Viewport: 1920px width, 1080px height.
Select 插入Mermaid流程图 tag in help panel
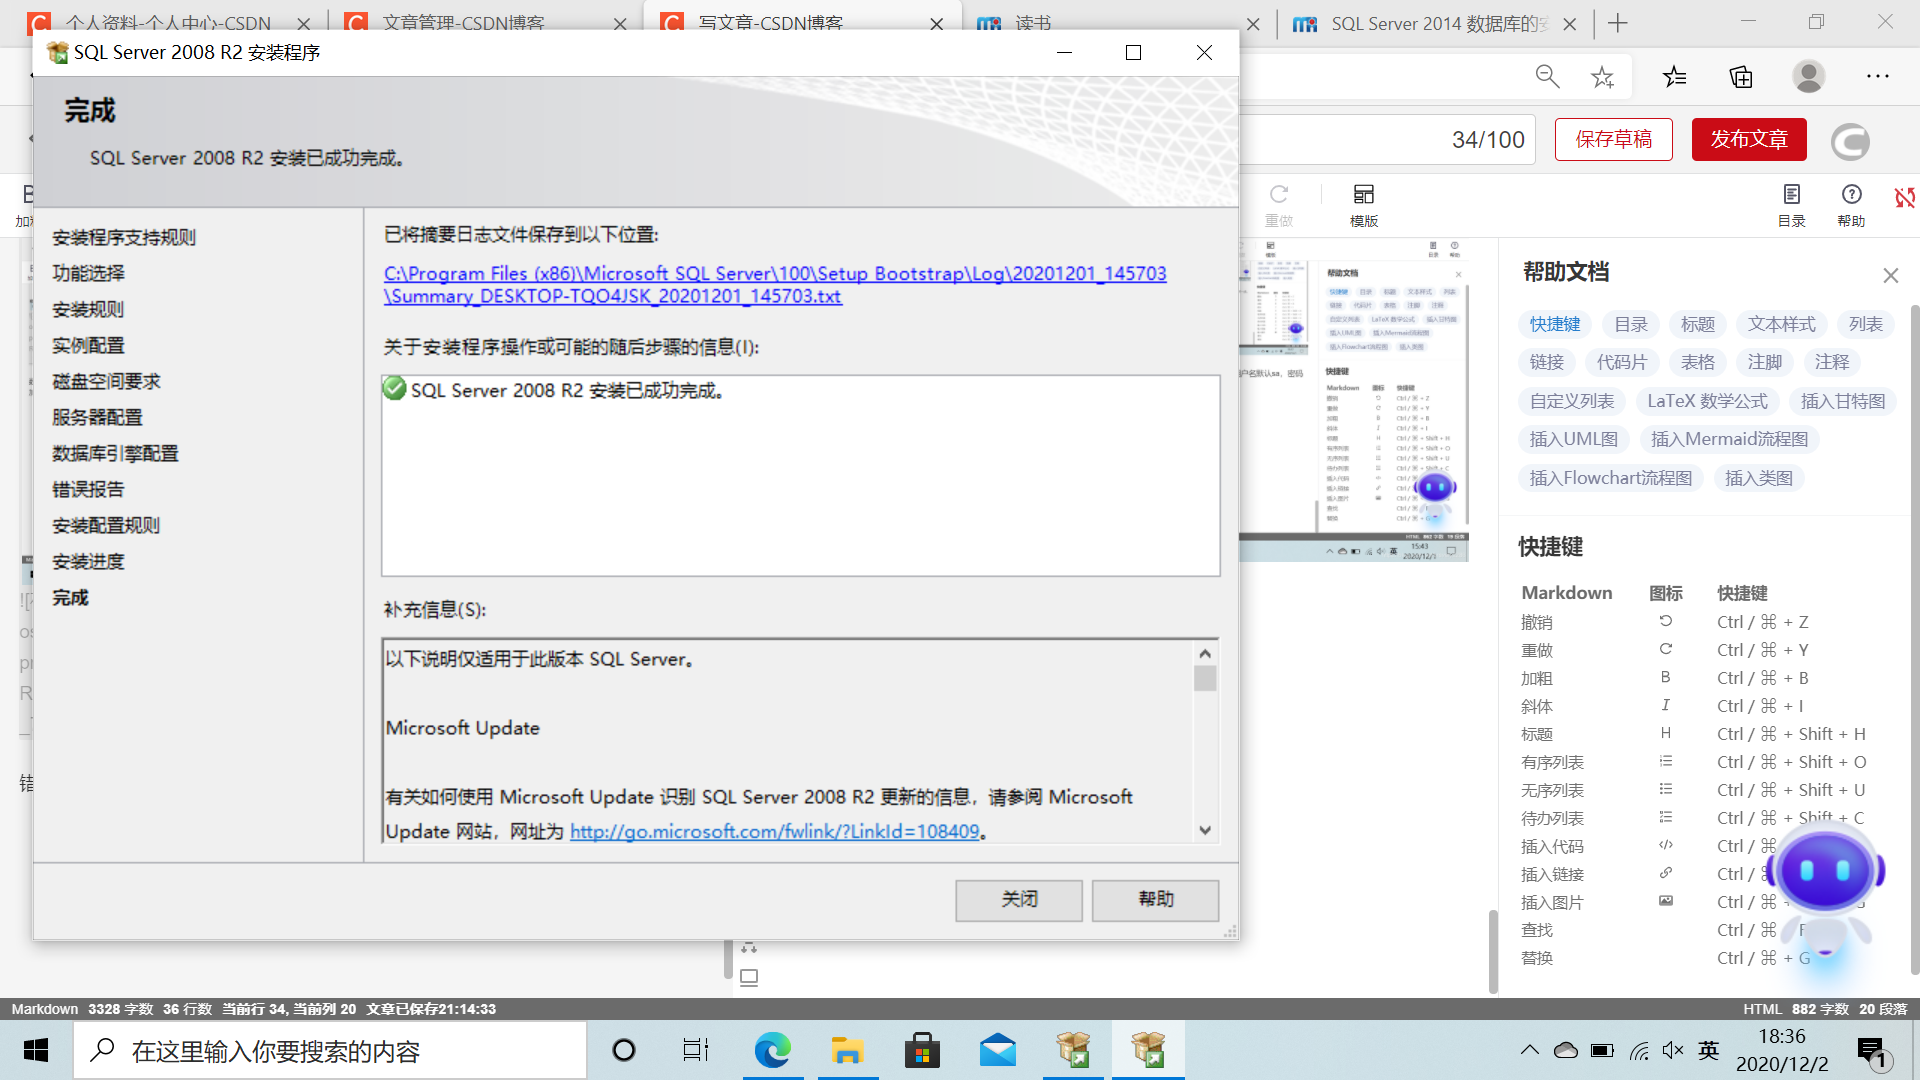(1730, 439)
